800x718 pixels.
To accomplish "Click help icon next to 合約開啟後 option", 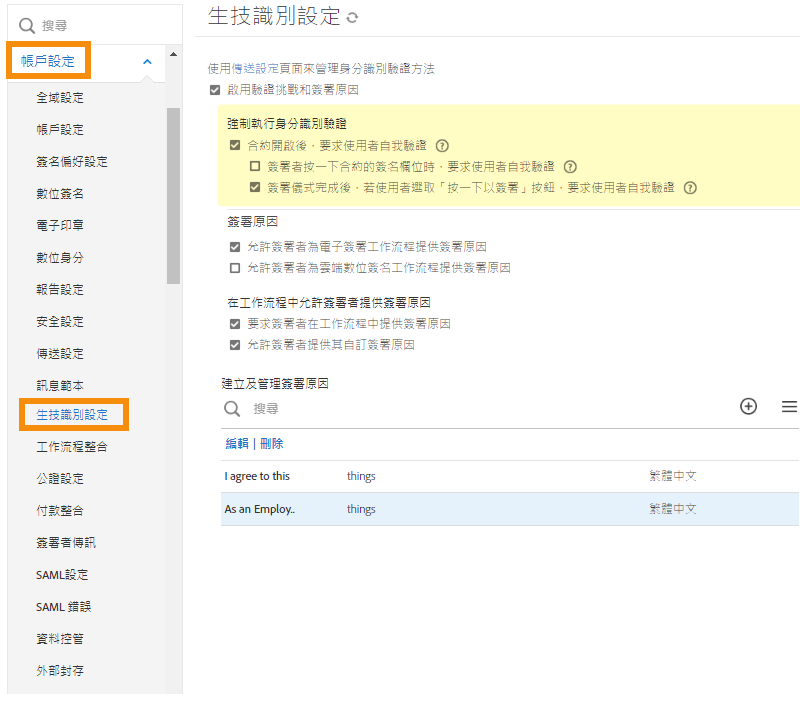I will coord(442,146).
